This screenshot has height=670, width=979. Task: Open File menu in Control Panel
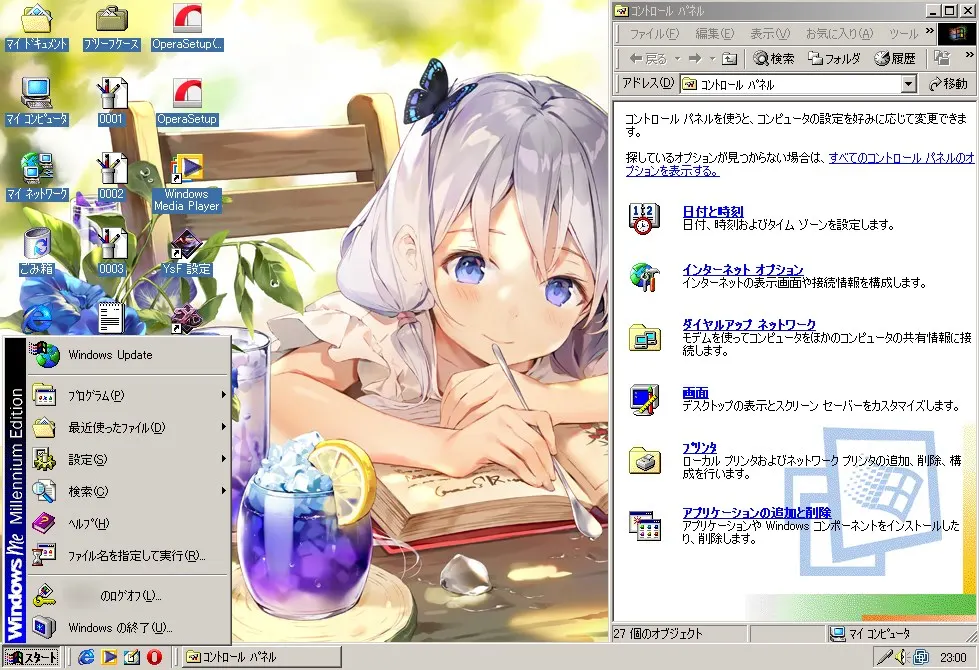coord(653,33)
